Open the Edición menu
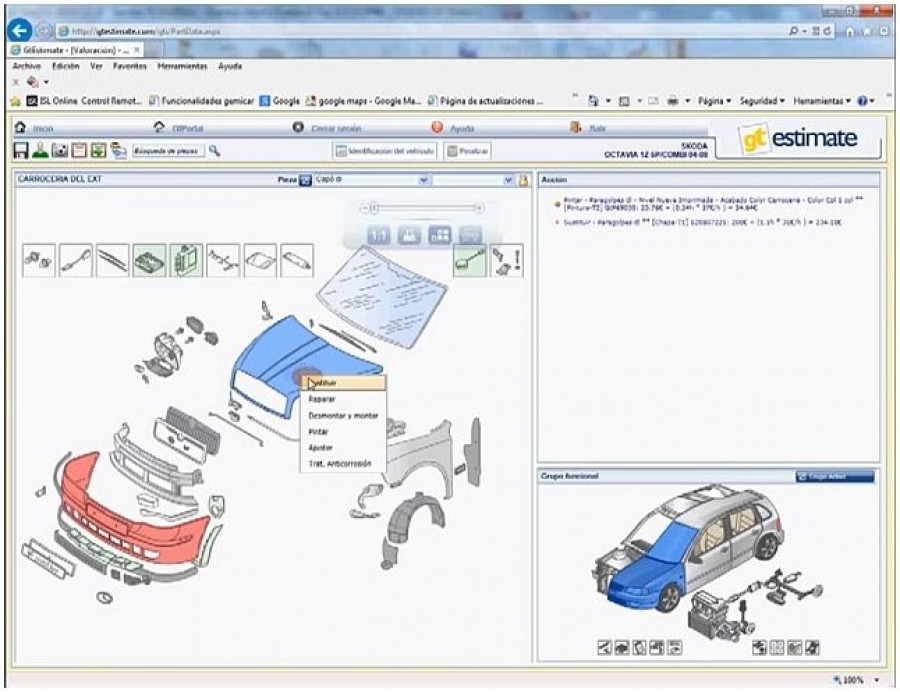The width and height of the screenshot is (900, 692). (65, 66)
